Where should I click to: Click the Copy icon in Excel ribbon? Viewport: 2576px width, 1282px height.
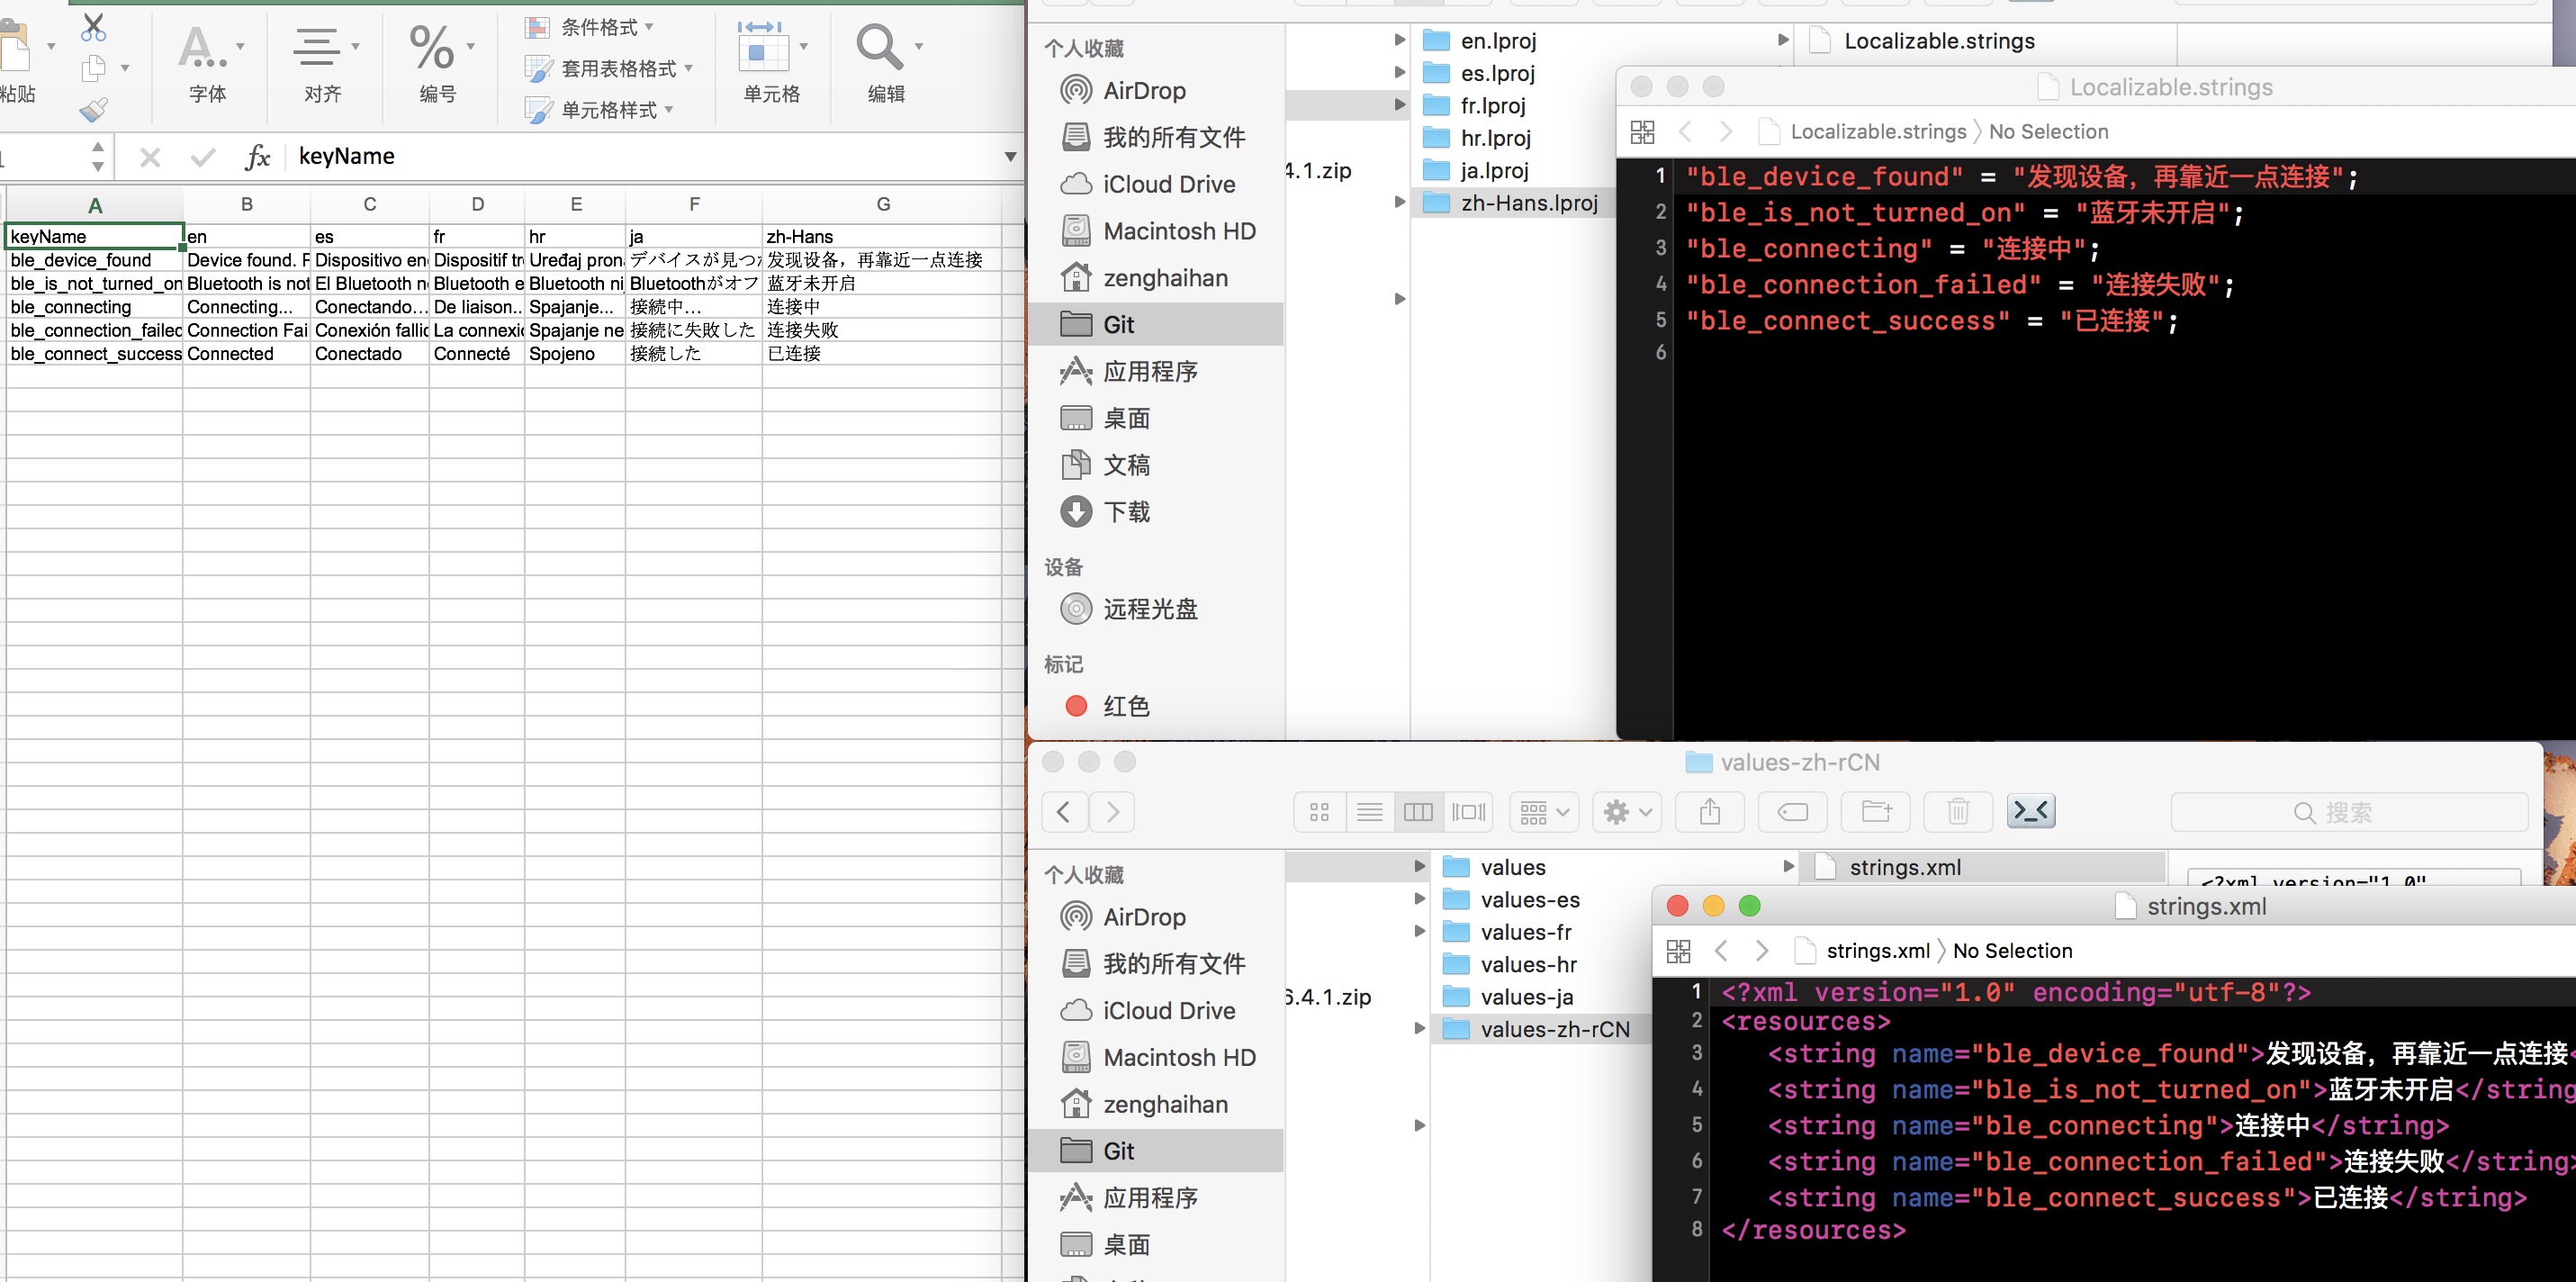click(x=93, y=68)
